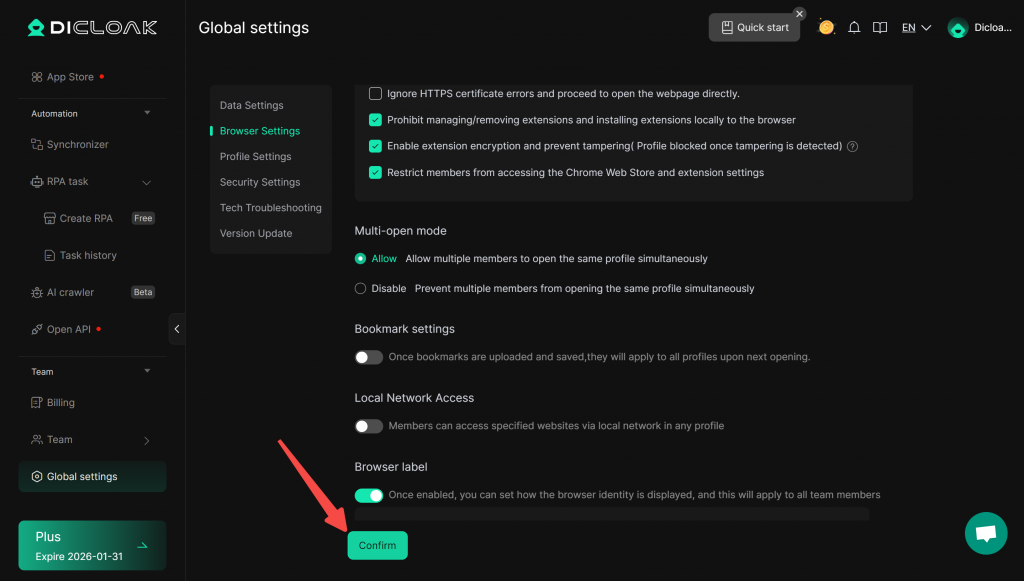The width and height of the screenshot is (1024, 581).
Task: Click the help icon beside extension encryption
Action: [x=853, y=146]
